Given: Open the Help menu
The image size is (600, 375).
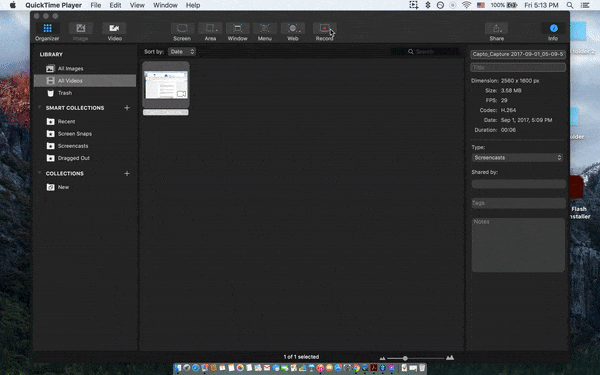Looking at the screenshot, I should [x=193, y=5].
